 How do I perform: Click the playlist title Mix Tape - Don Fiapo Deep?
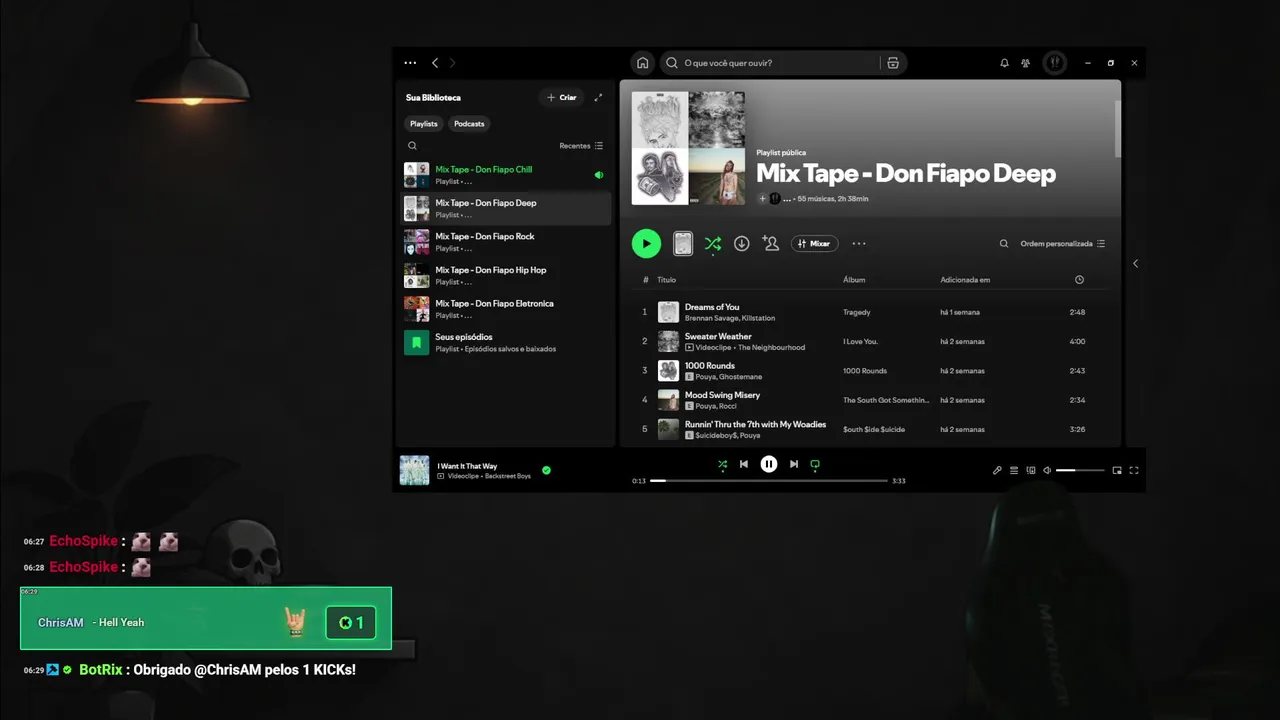[906, 173]
